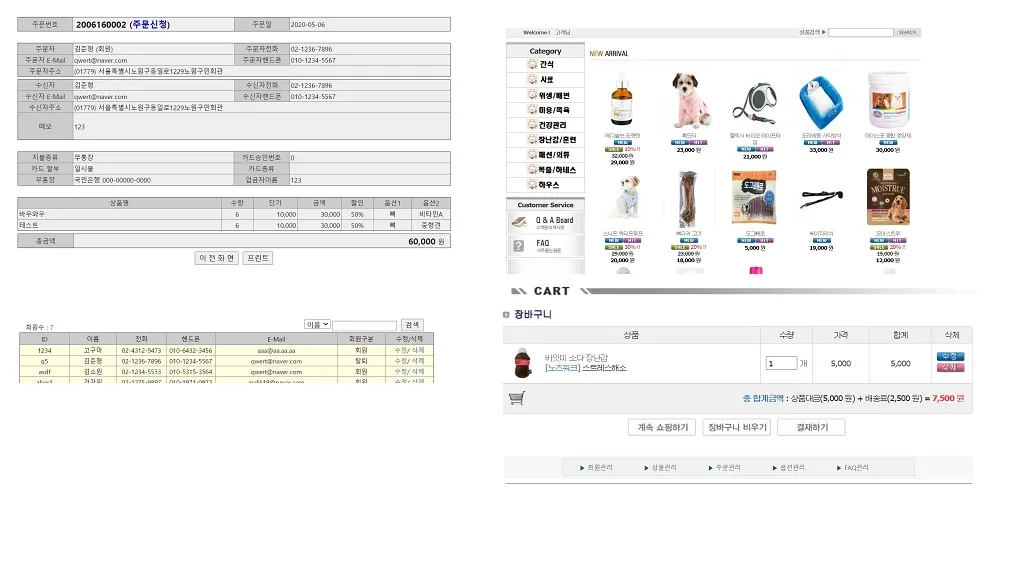Viewport: 1034px width, 562px height.
Task: Click the 바잇미 소다 장난감 cart item name
Action: coord(576,358)
